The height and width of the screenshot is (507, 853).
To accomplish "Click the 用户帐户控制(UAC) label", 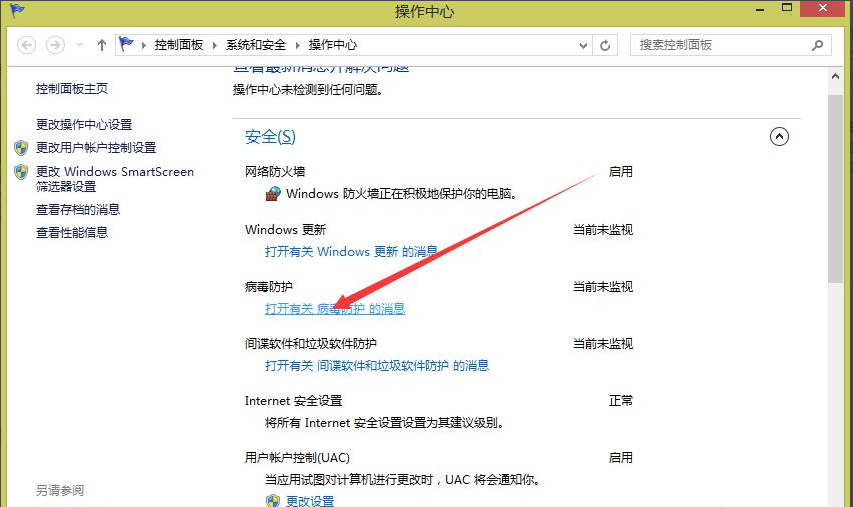I will (297, 457).
